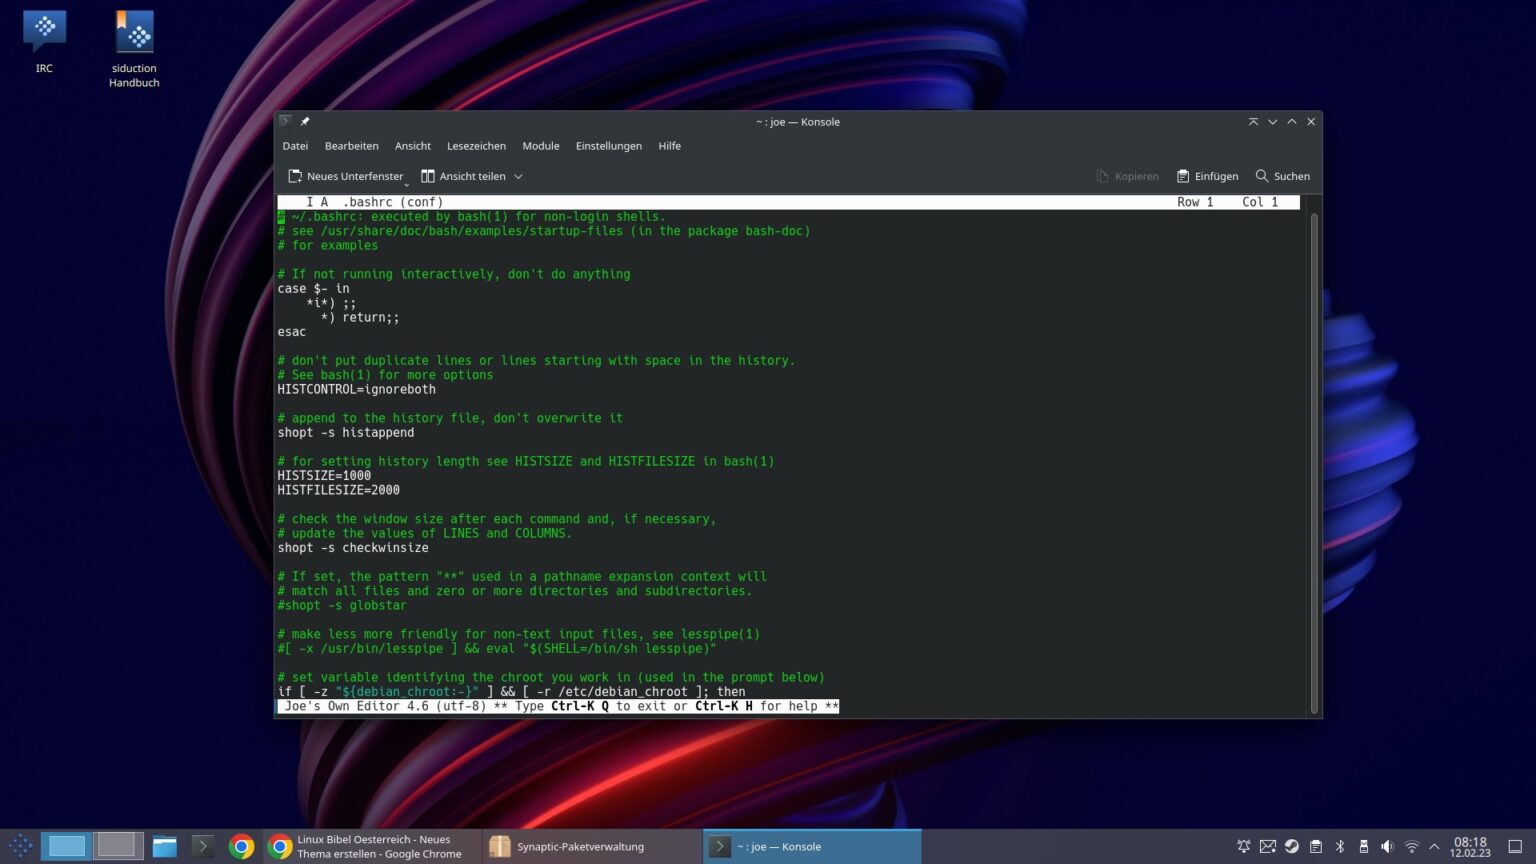The image size is (1536, 864).
Task: Expand the Ansicht teilen dropdown chevron
Action: pyautogui.click(x=518, y=176)
